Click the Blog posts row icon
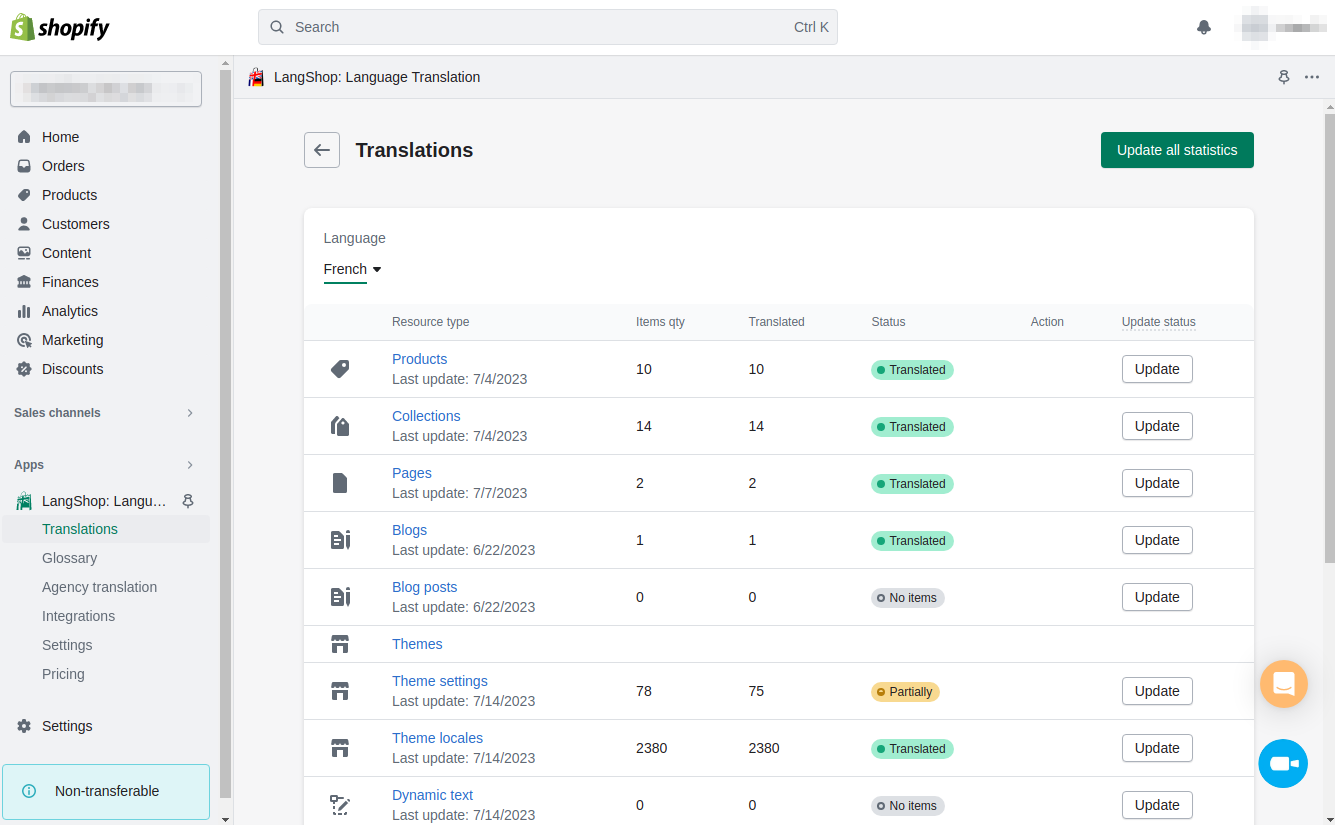The width and height of the screenshot is (1335, 825). click(340, 597)
